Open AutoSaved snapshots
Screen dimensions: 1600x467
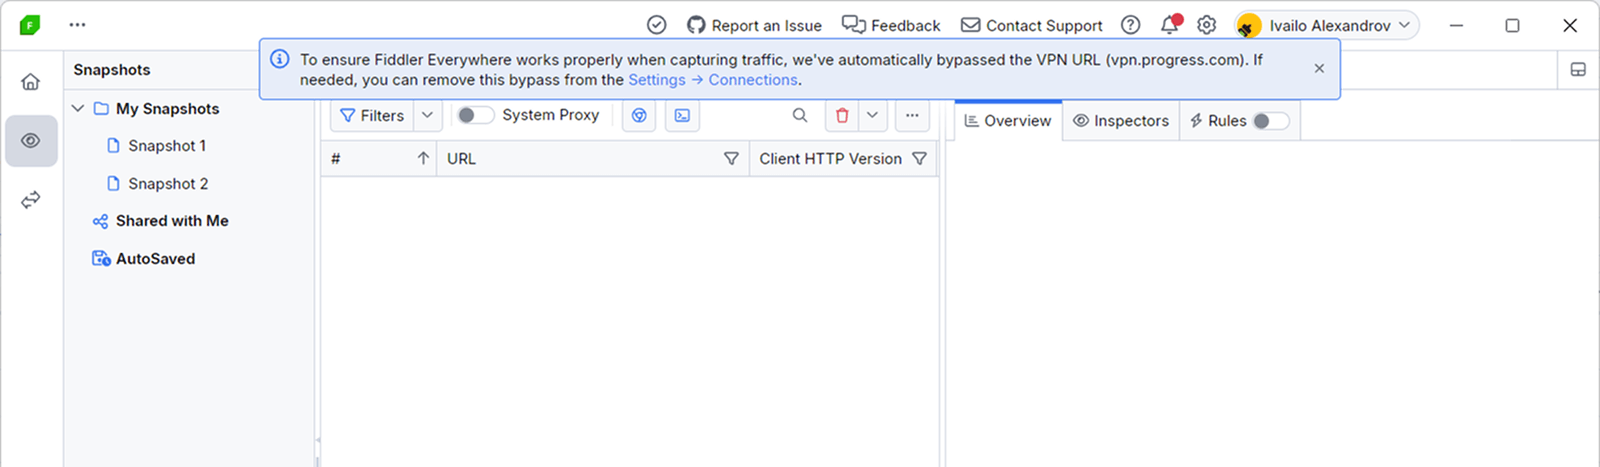[x=155, y=259]
